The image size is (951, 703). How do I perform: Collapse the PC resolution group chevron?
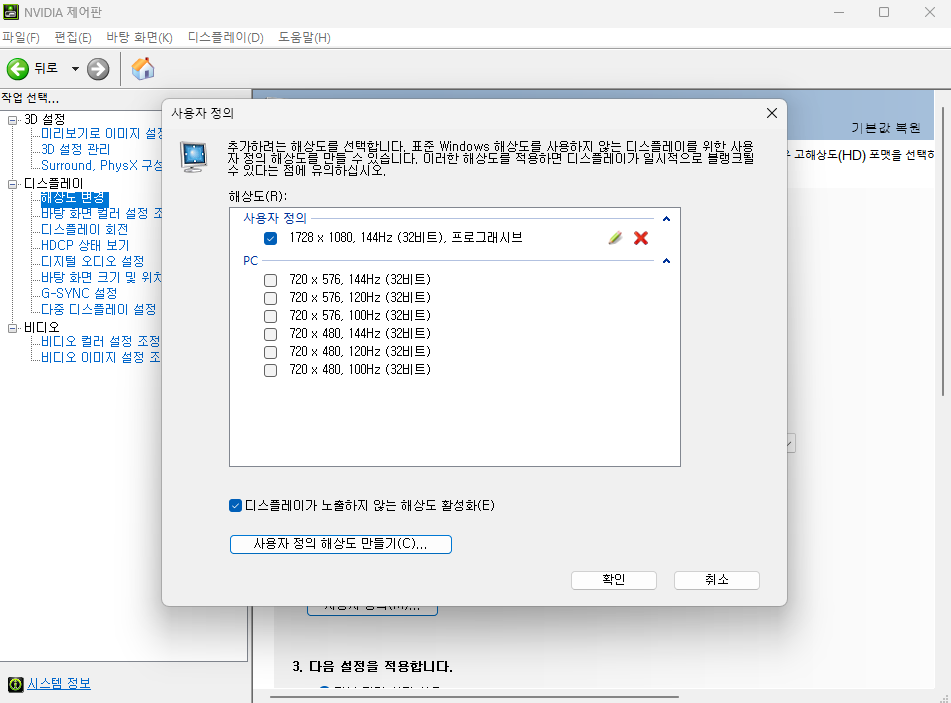(x=666, y=261)
